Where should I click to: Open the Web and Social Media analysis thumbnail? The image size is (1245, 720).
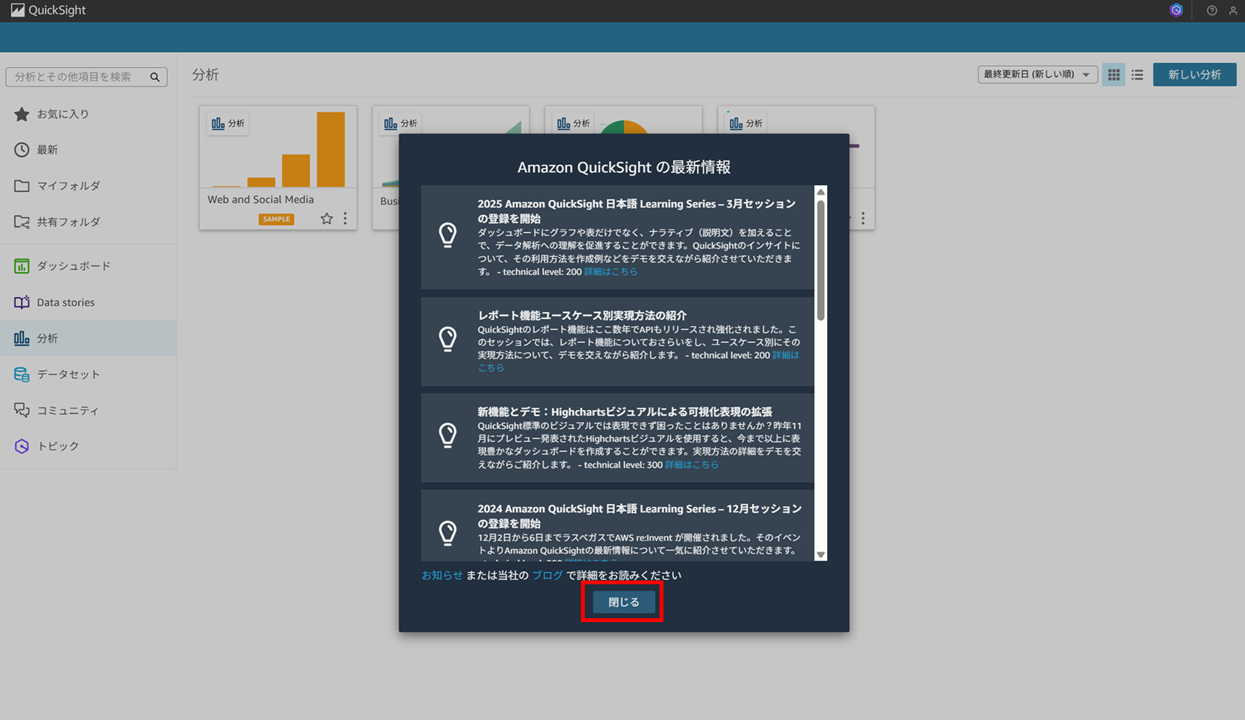(278, 148)
